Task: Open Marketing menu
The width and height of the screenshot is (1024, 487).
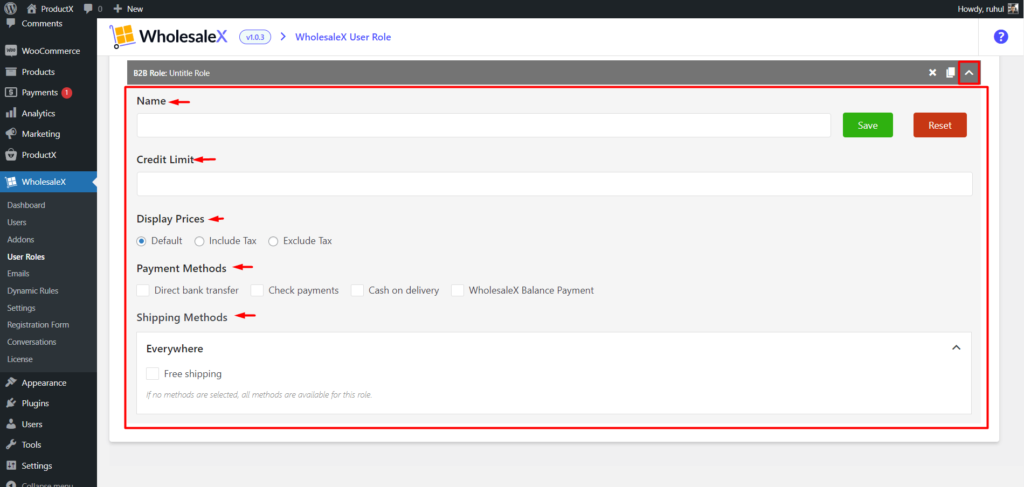Action: [x=40, y=134]
